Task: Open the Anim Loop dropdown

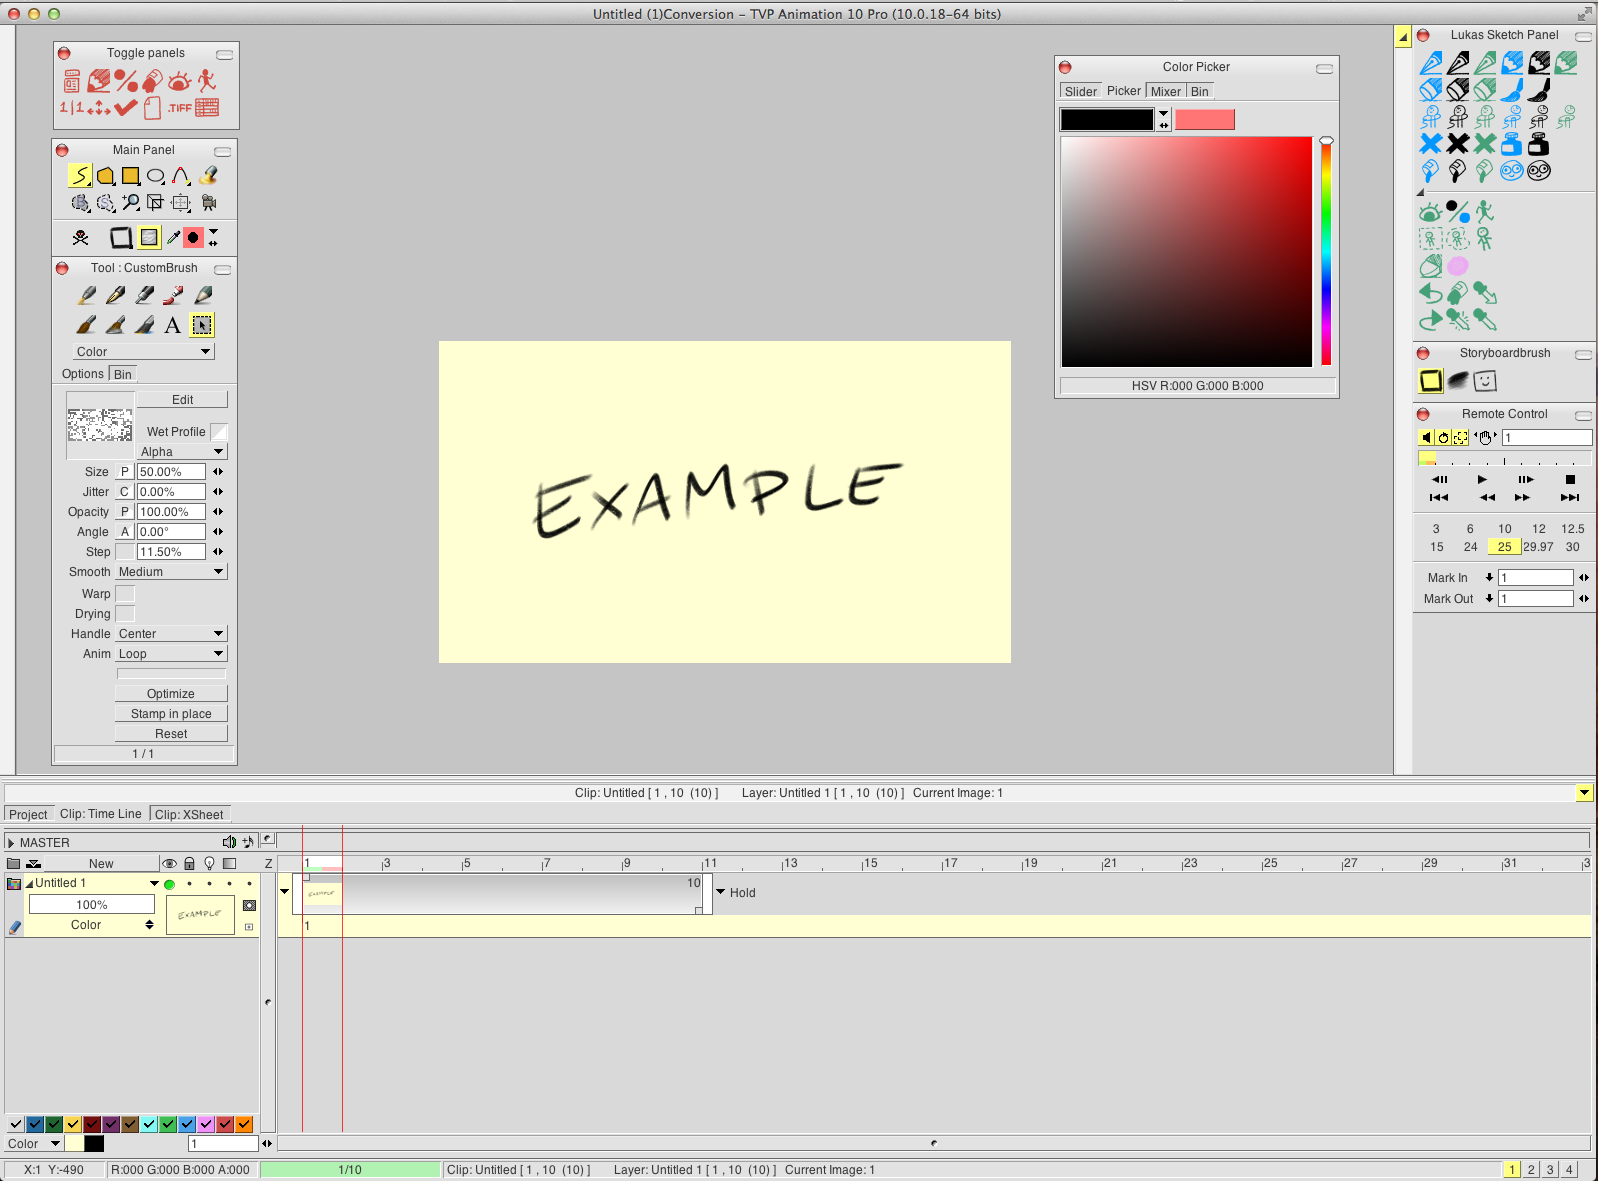Action: click(171, 654)
